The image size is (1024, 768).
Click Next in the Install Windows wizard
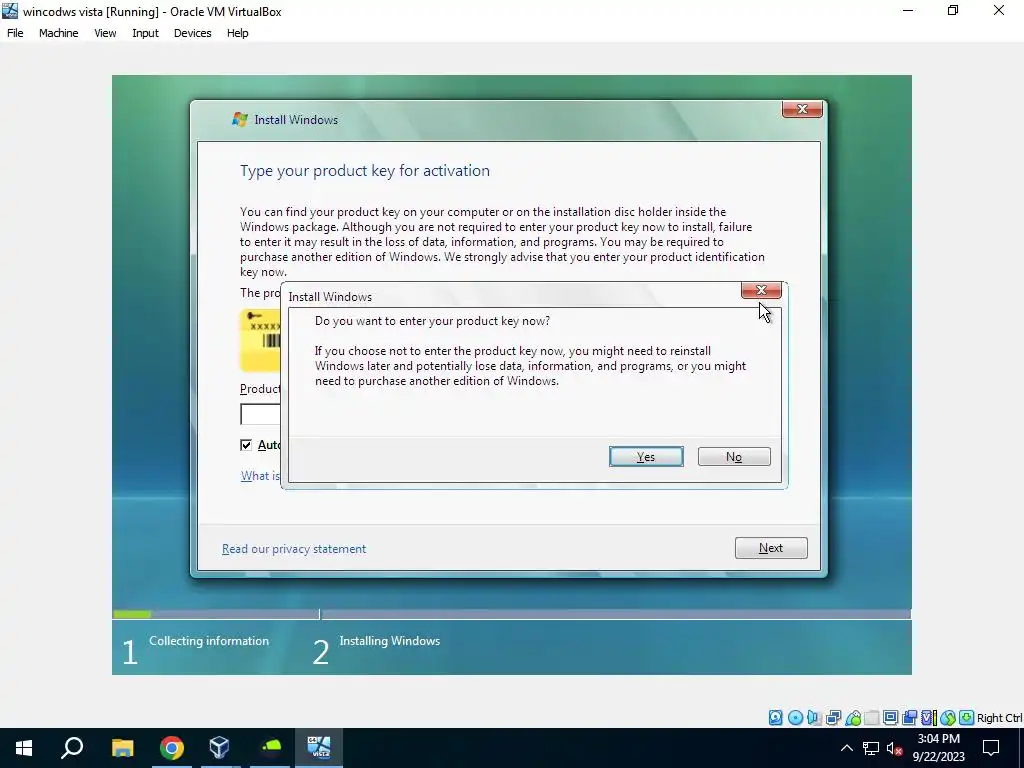click(x=771, y=548)
